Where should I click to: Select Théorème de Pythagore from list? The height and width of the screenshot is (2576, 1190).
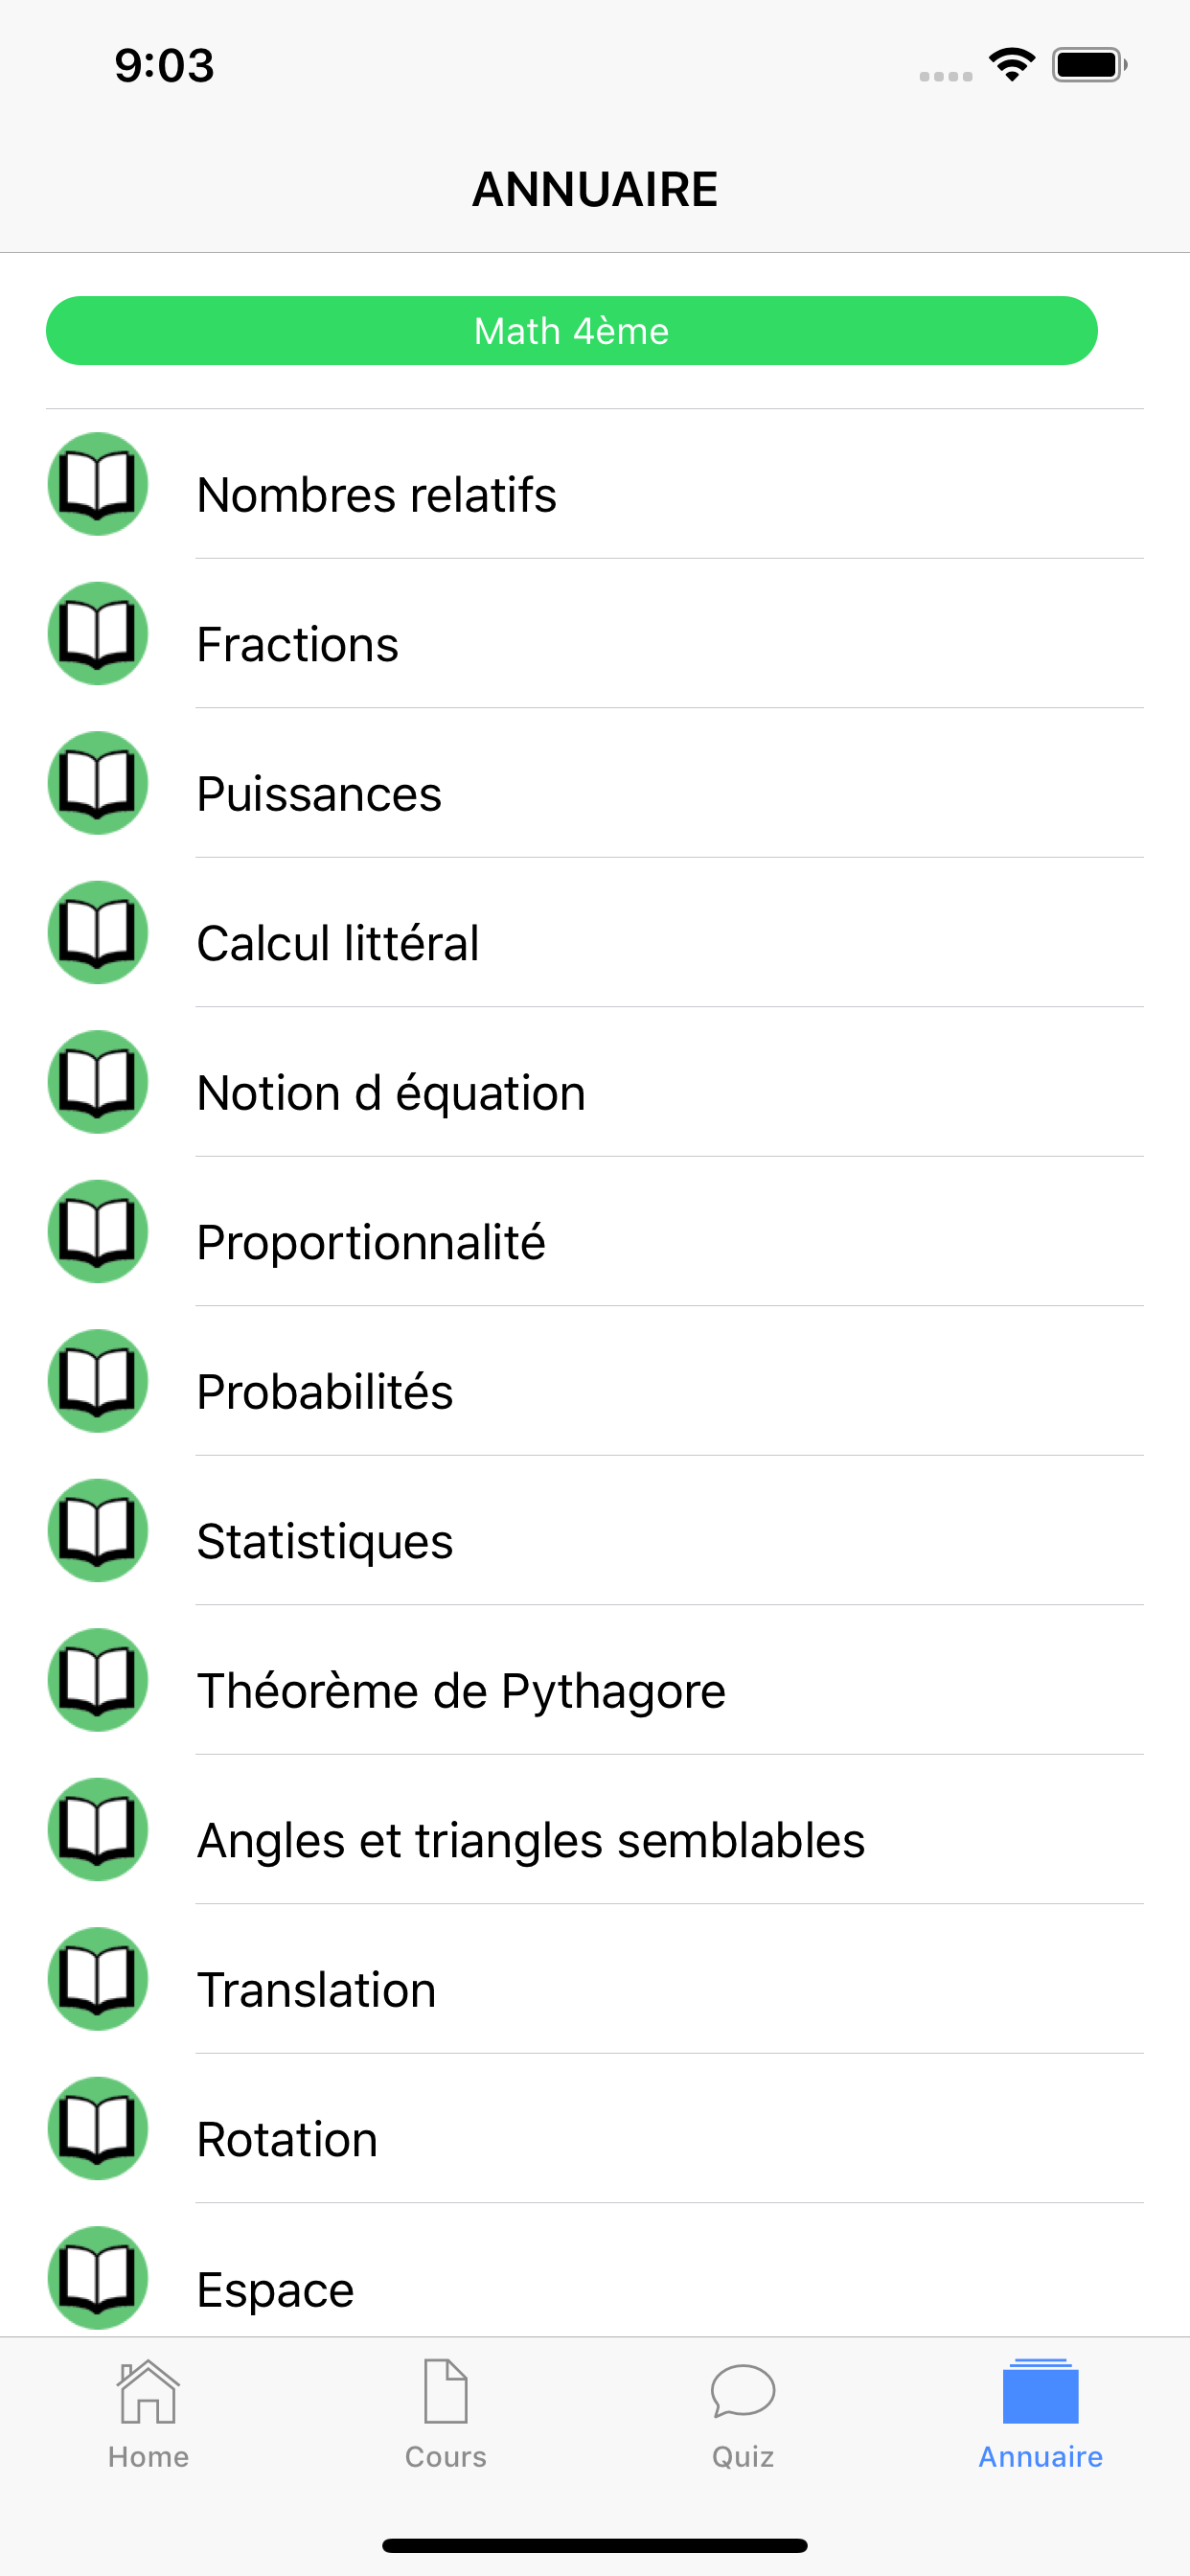[x=461, y=1691]
